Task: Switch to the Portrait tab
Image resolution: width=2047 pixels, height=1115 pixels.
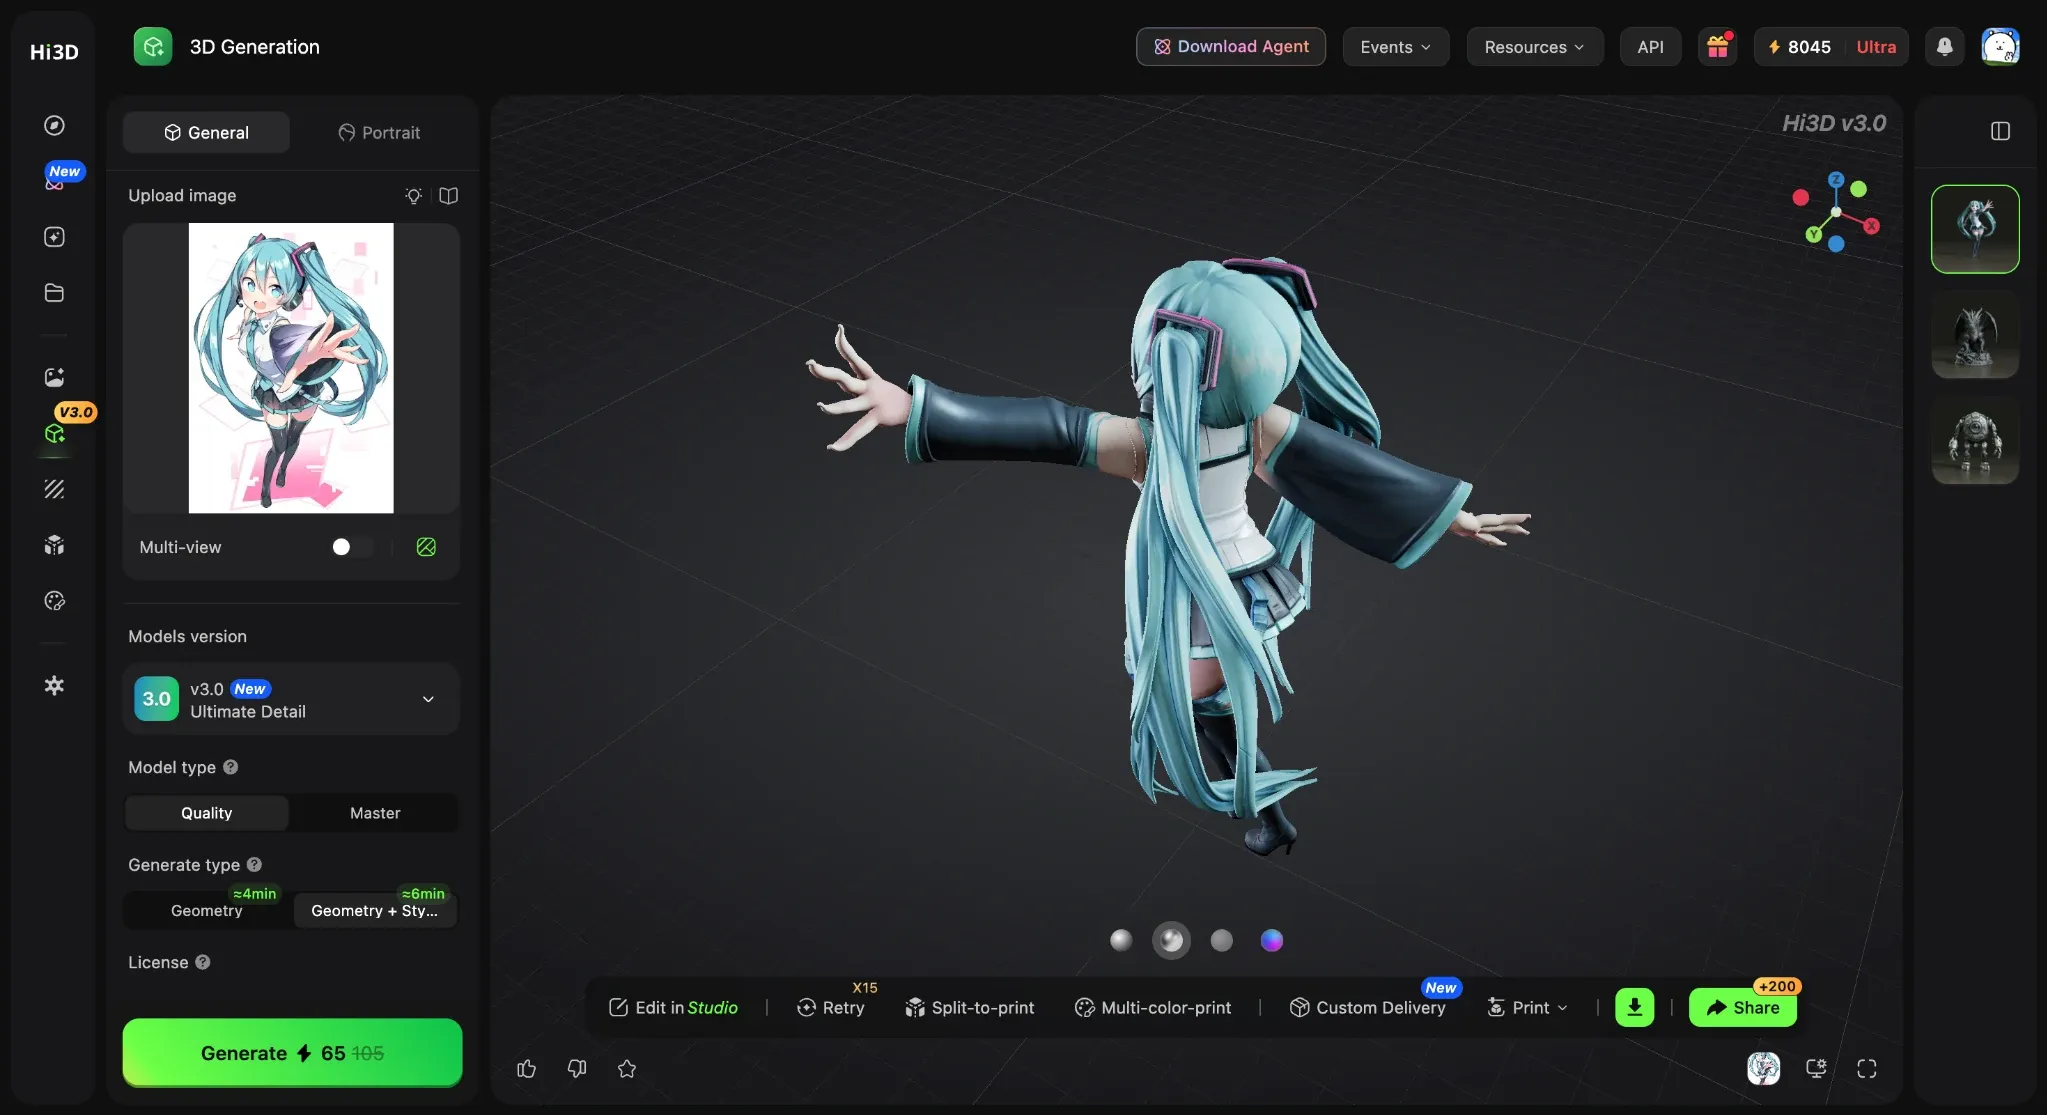Action: [379, 132]
